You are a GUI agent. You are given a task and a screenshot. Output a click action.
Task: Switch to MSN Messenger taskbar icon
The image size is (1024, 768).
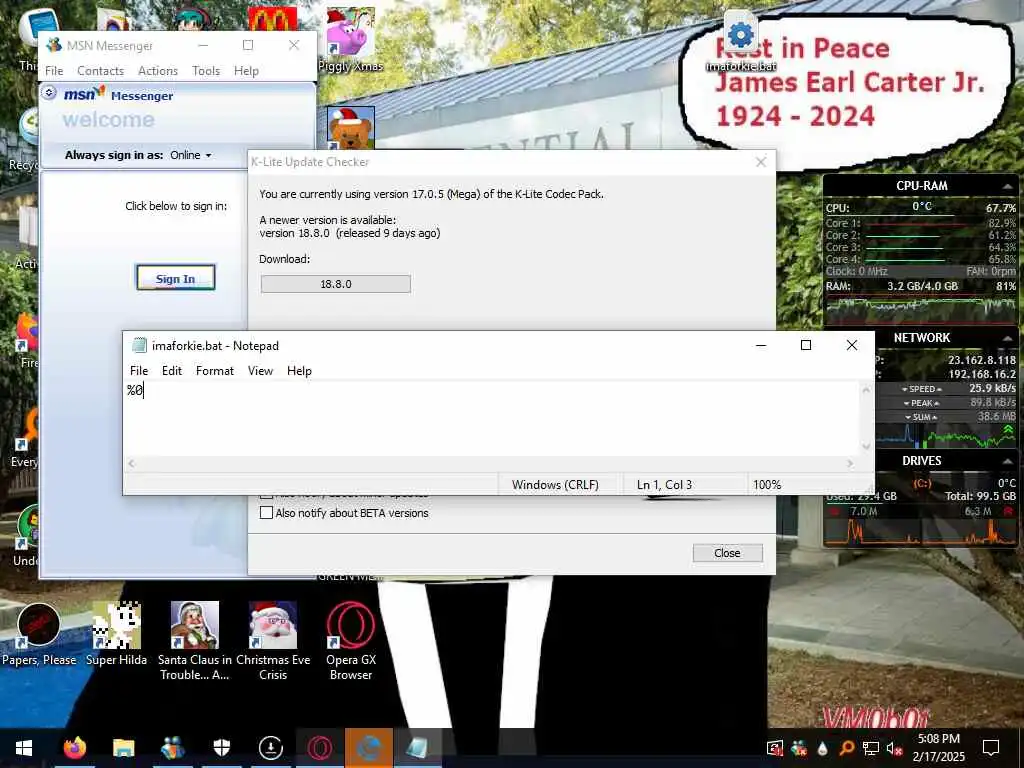click(172, 748)
